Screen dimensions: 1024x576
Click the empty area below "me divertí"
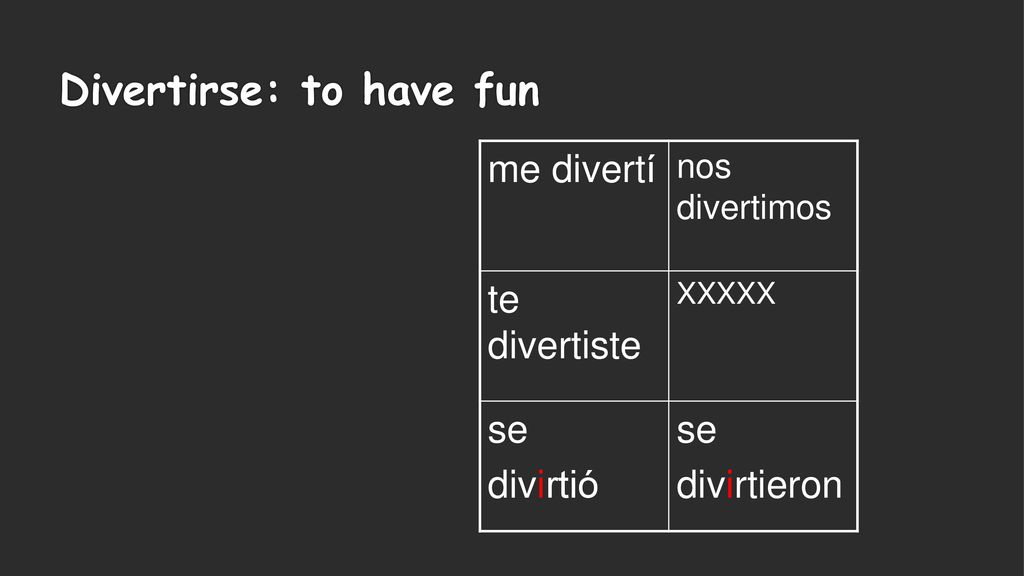pos(573,229)
